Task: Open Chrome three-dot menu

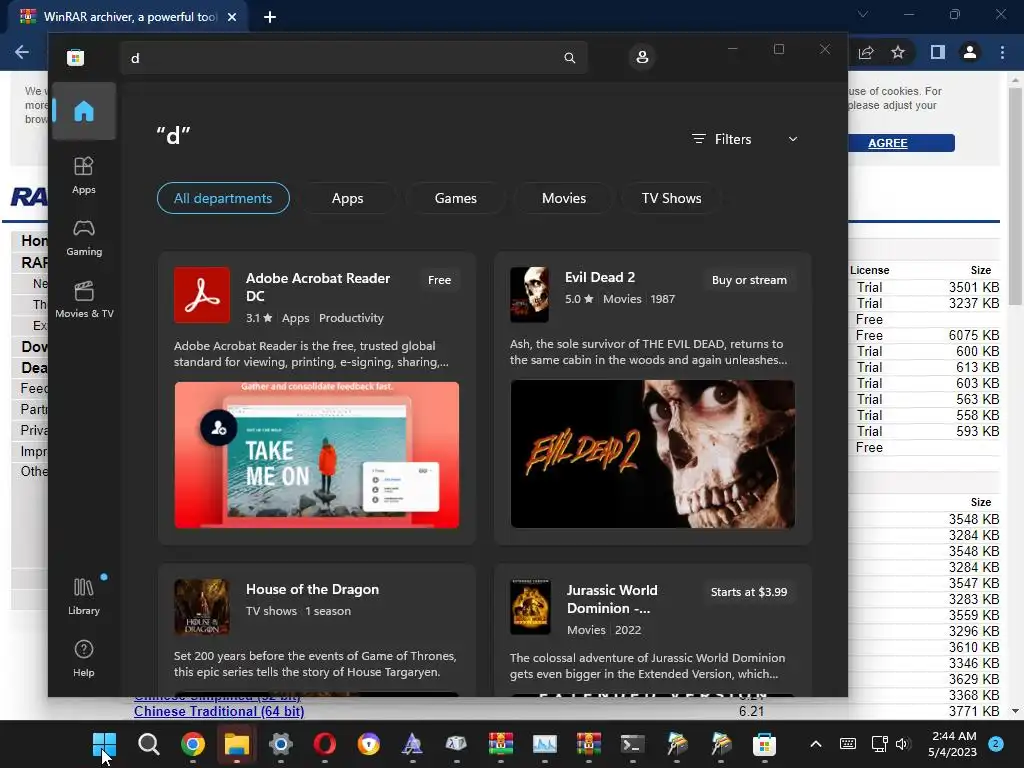Action: coord(1002,52)
